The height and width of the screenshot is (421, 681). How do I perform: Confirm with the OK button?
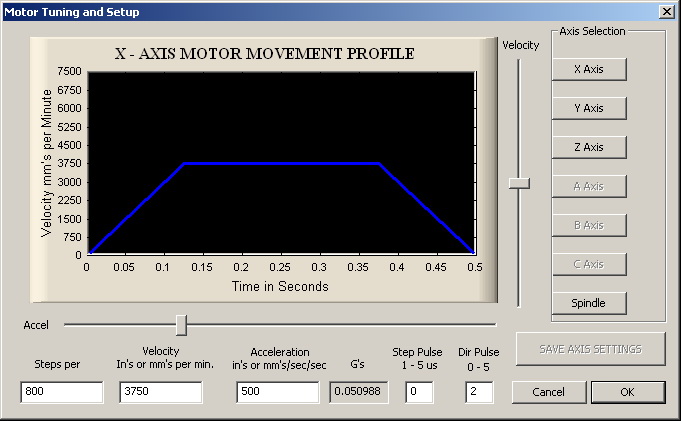(628, 392)
